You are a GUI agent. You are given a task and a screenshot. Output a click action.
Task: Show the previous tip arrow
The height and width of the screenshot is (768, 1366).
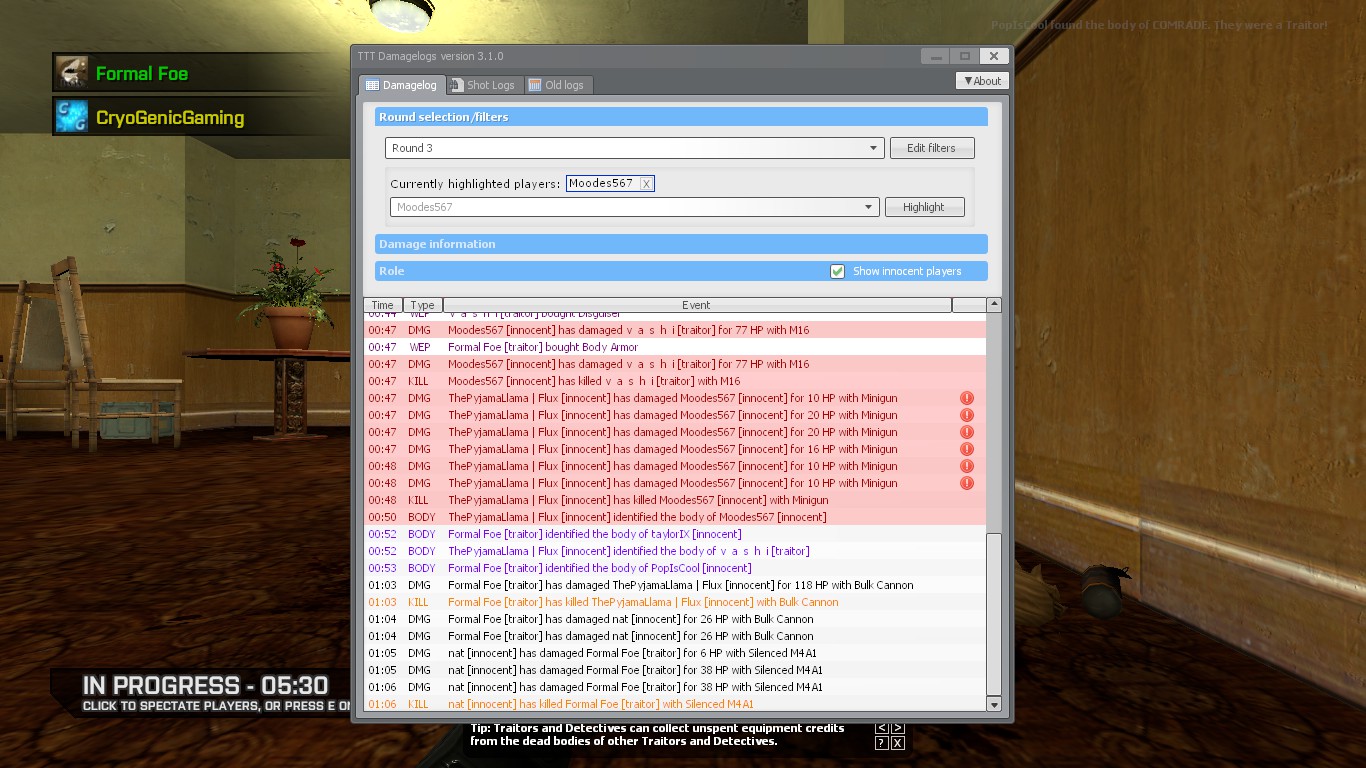point(881,729)
